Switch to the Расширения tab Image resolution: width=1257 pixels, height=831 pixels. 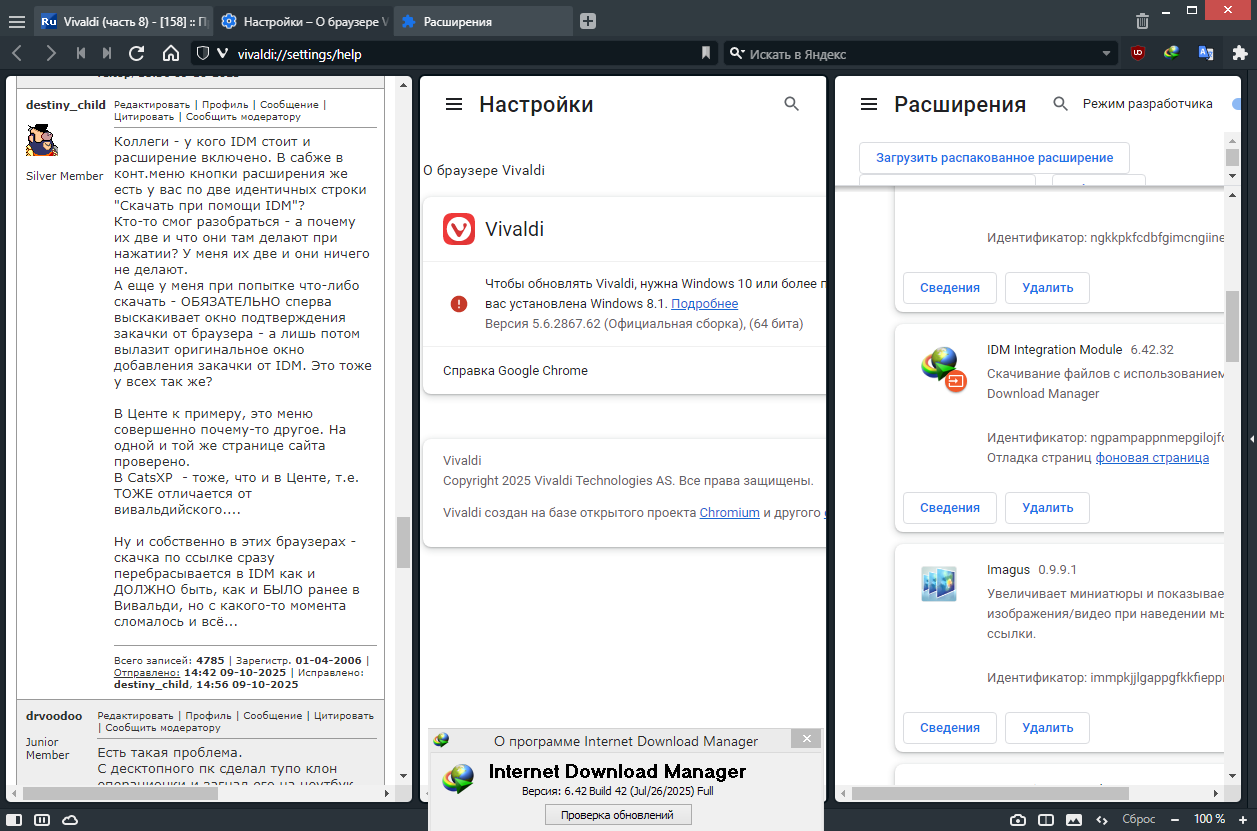[x=482, y=21]
